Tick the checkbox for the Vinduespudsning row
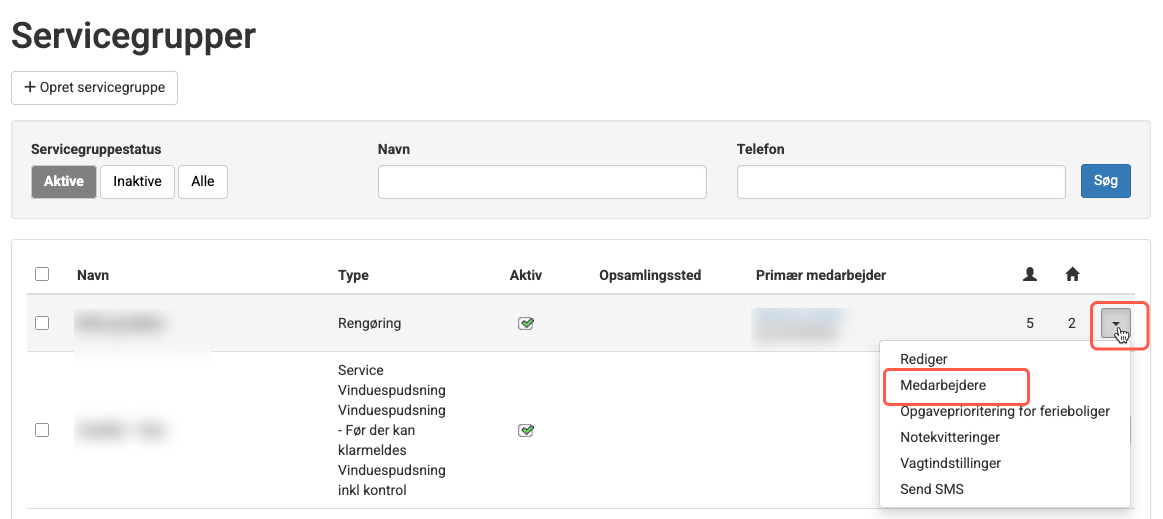This screenshot has height=519, width=1163. pyautogui.click(x=42, y=430)
